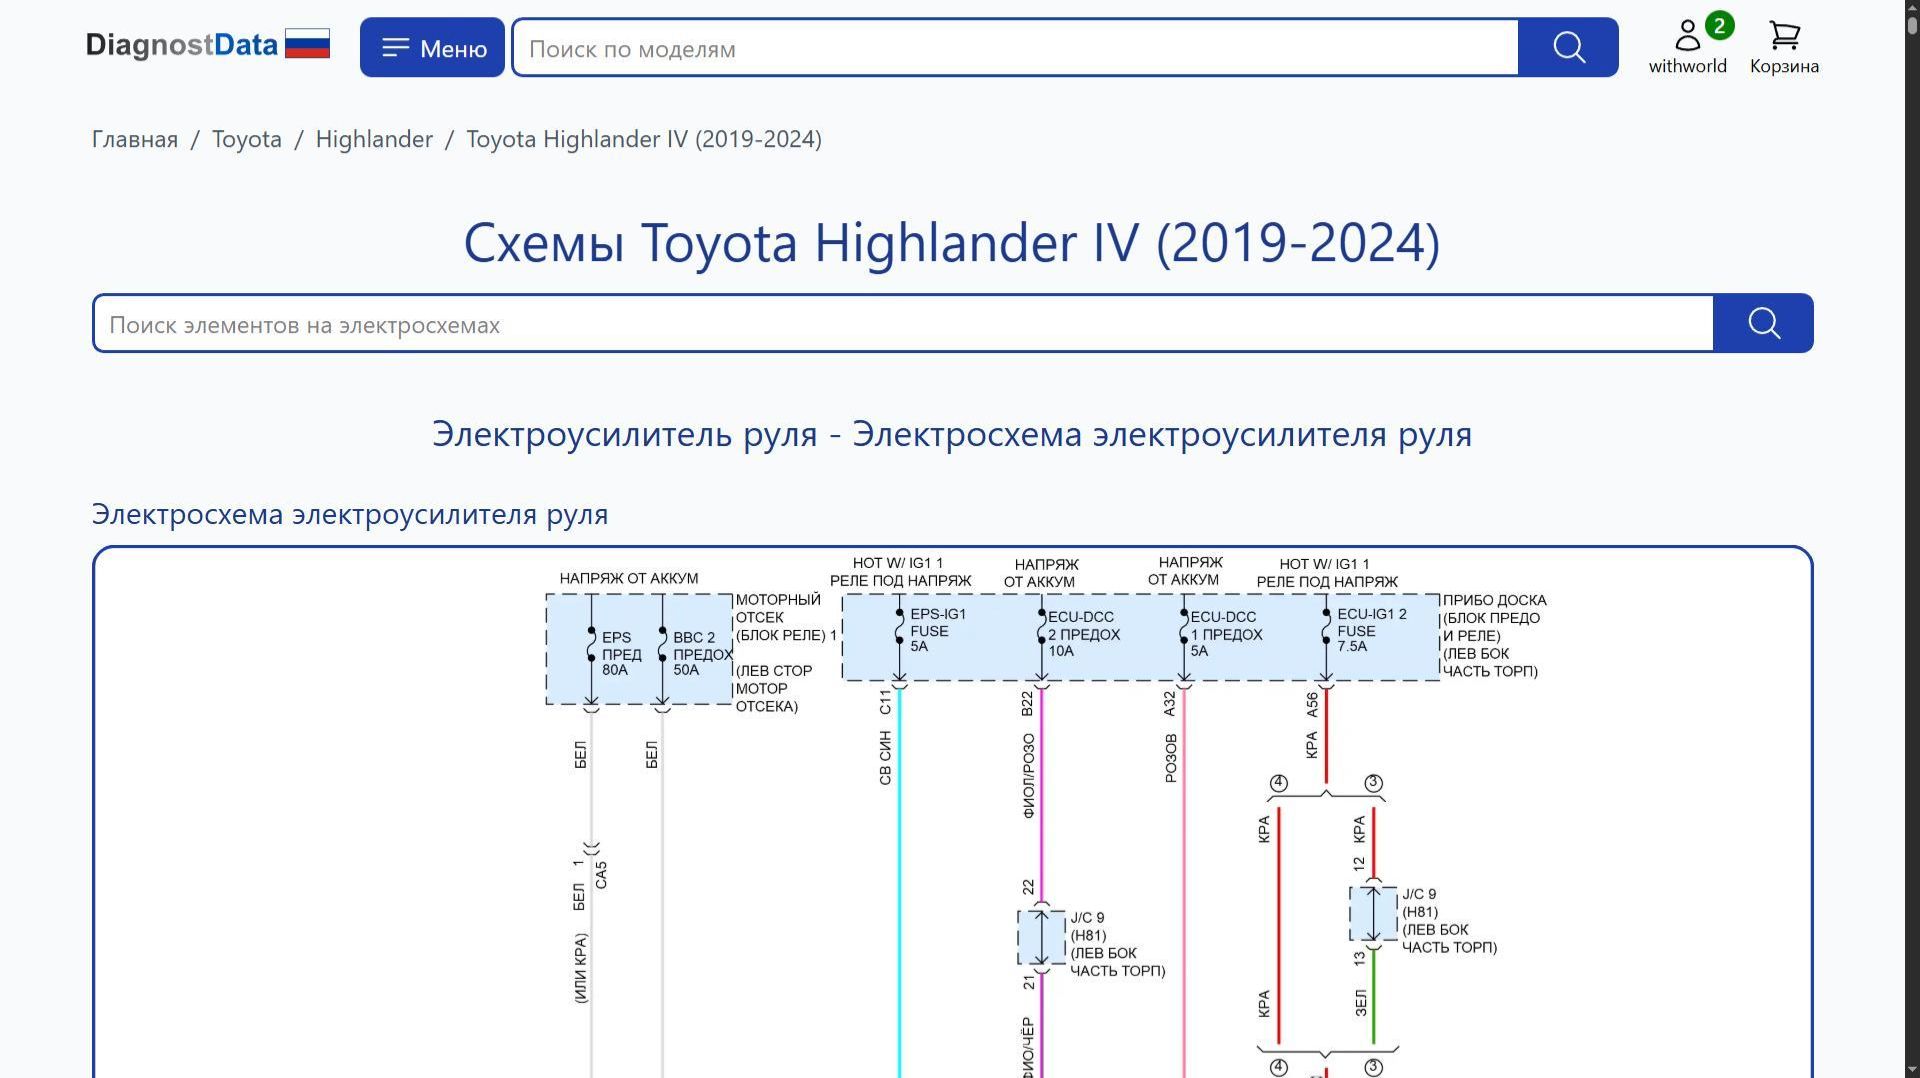Click the top search magnifier icon
Image resolution: width=1920 pixels, height=1078 pixels.
(1567, 47)
